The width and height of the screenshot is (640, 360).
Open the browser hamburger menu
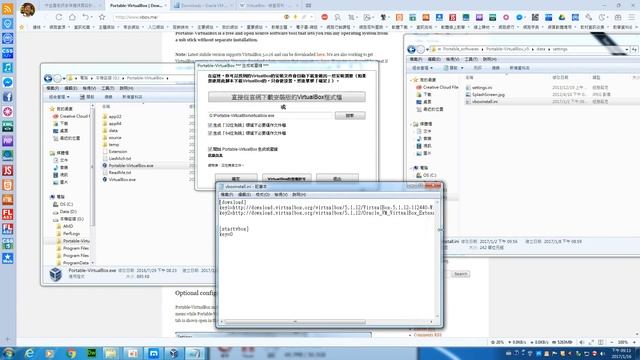point(631,17)
